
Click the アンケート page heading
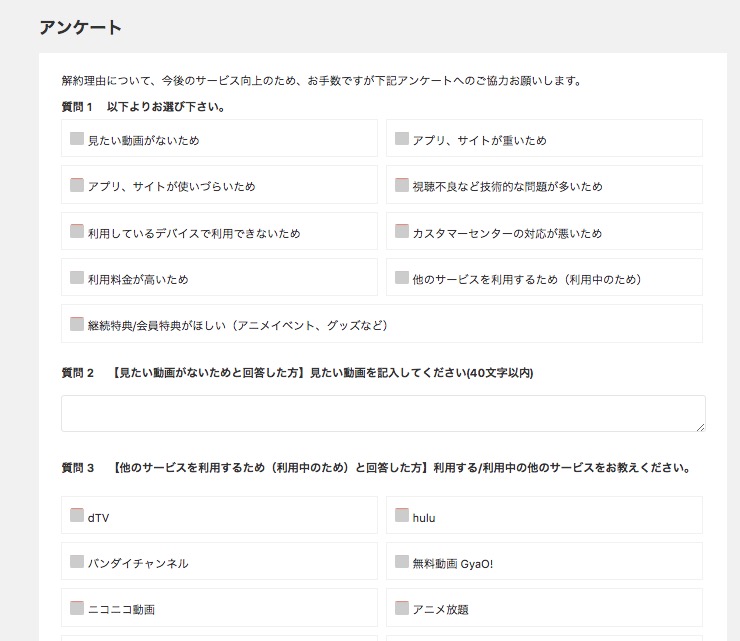click(80, 27)
